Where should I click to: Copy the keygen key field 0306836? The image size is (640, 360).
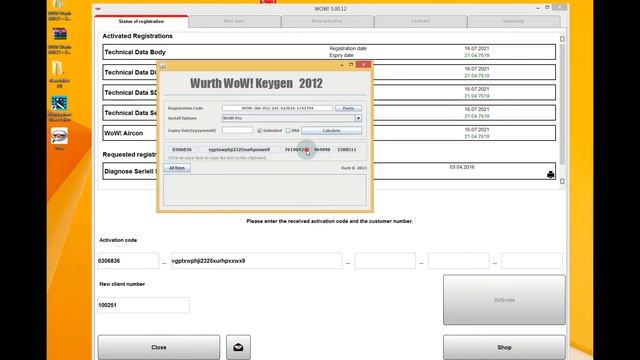click(x=182, y=150)
